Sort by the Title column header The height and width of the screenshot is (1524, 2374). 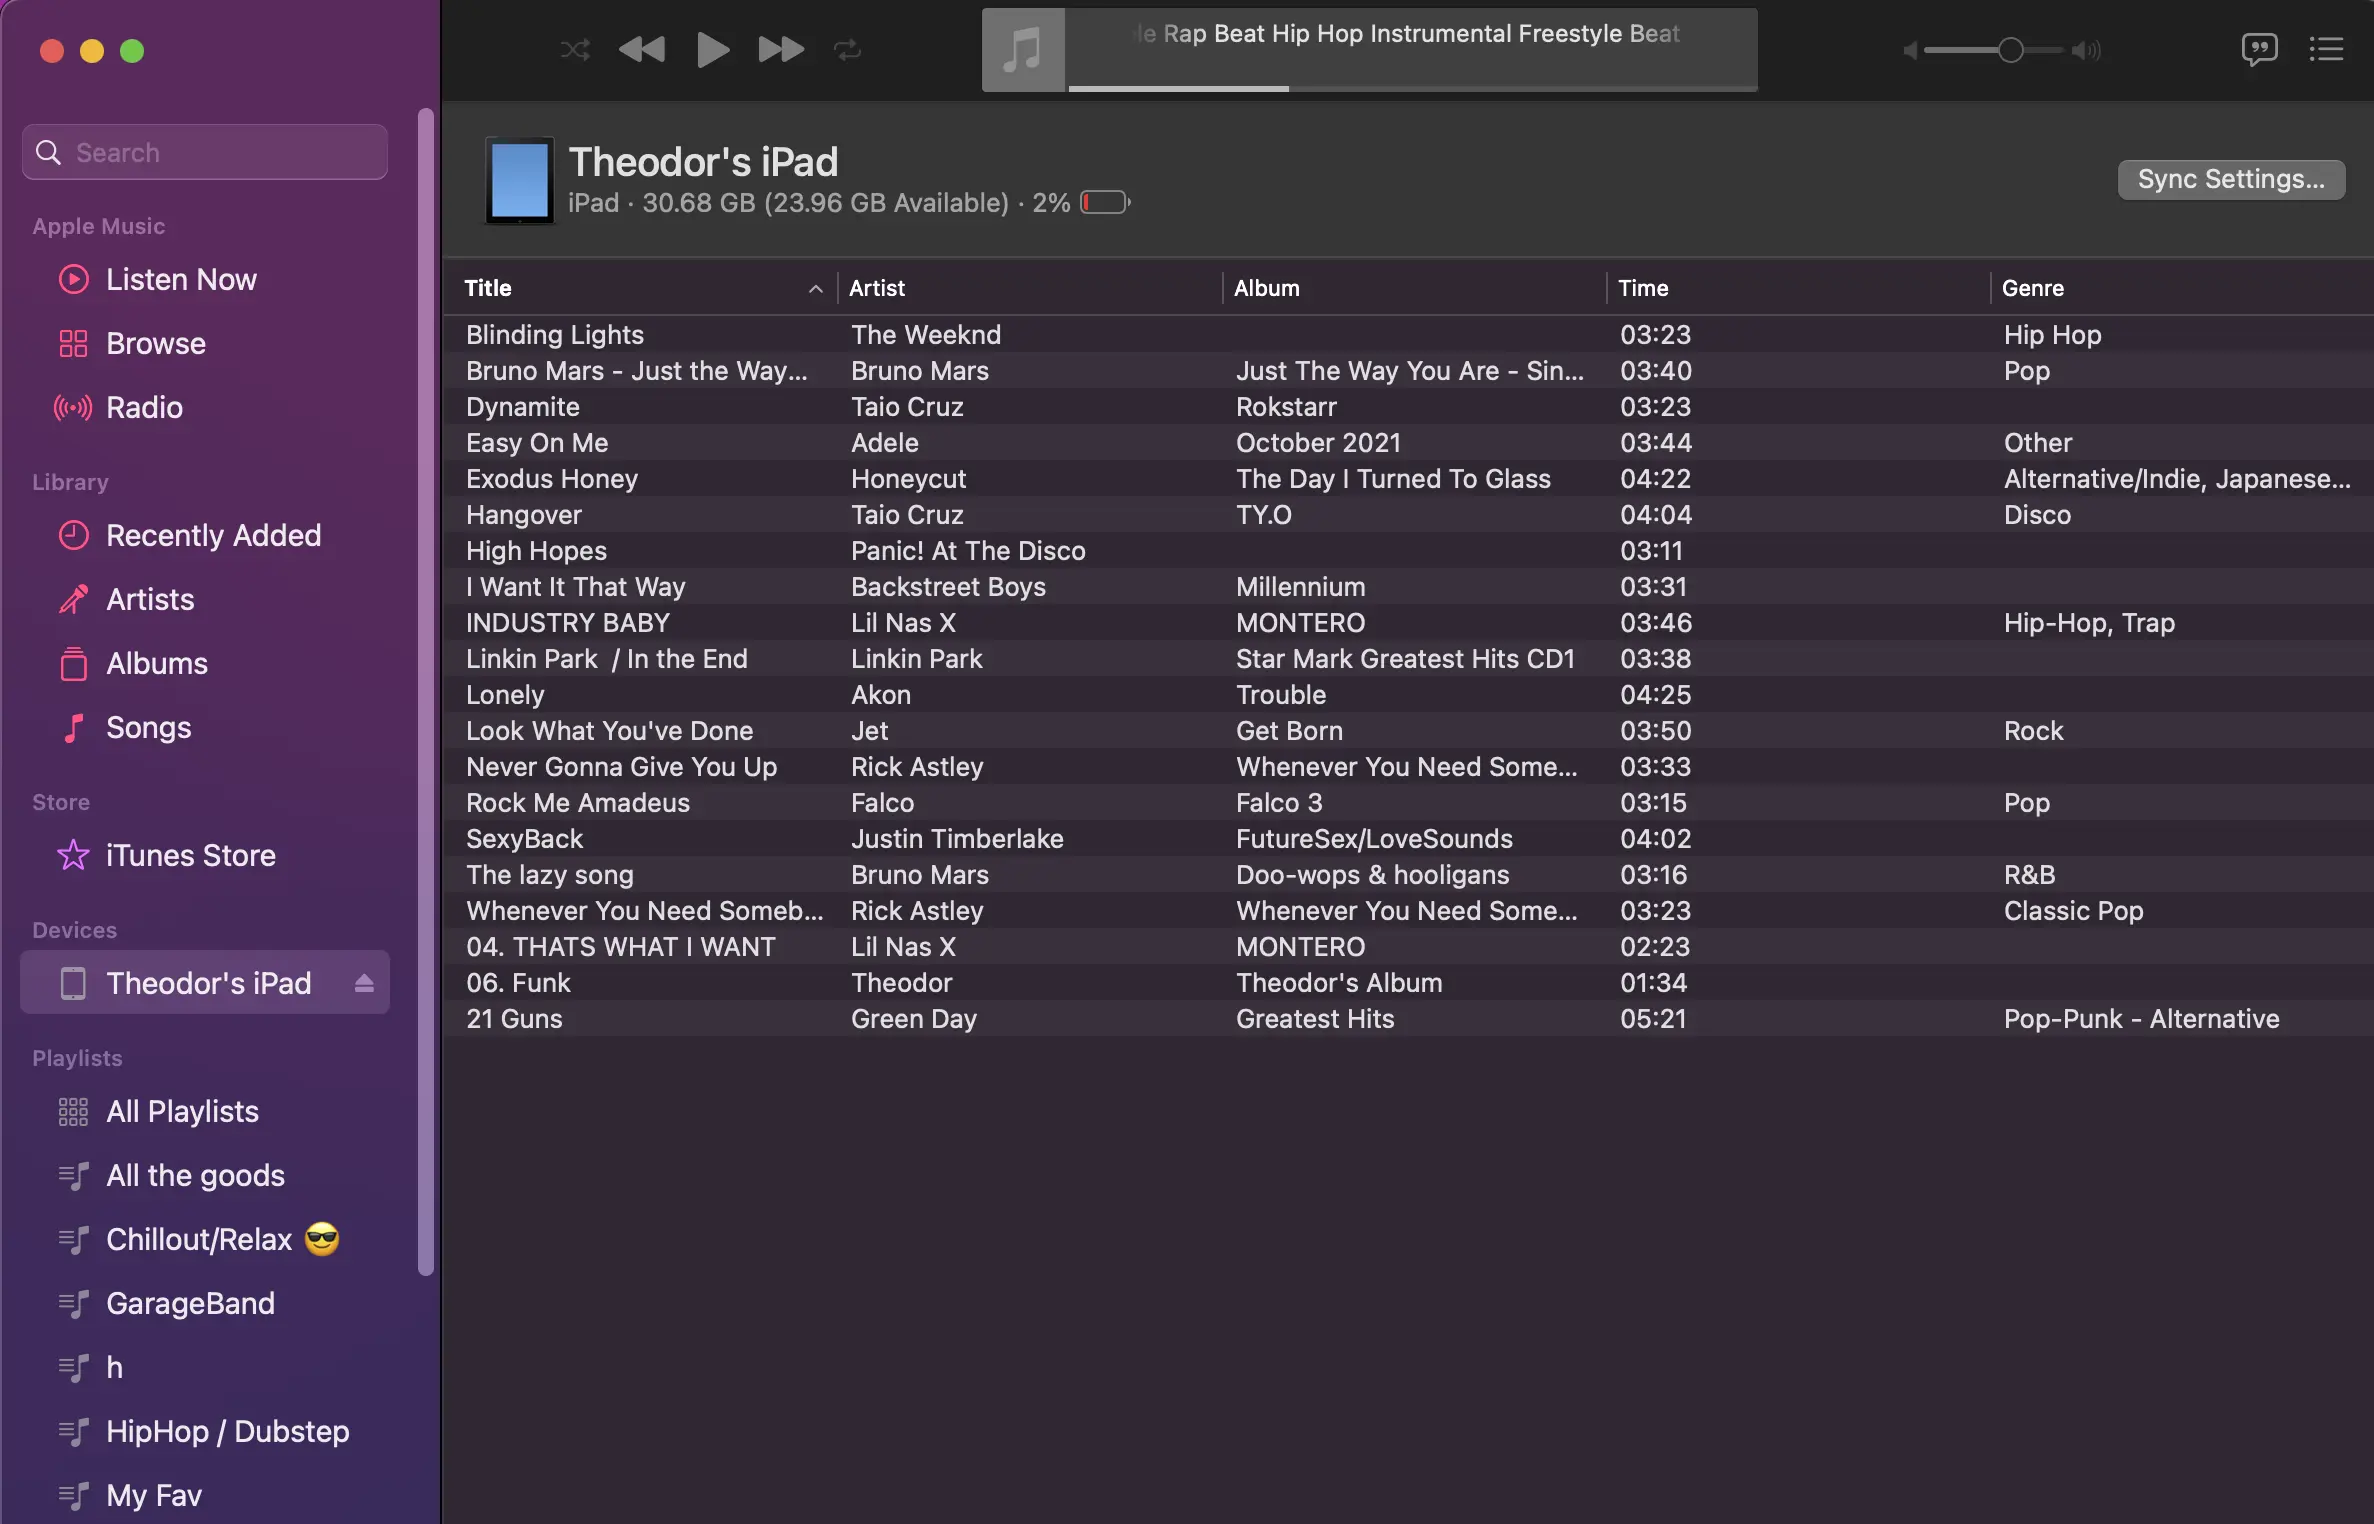642,288
